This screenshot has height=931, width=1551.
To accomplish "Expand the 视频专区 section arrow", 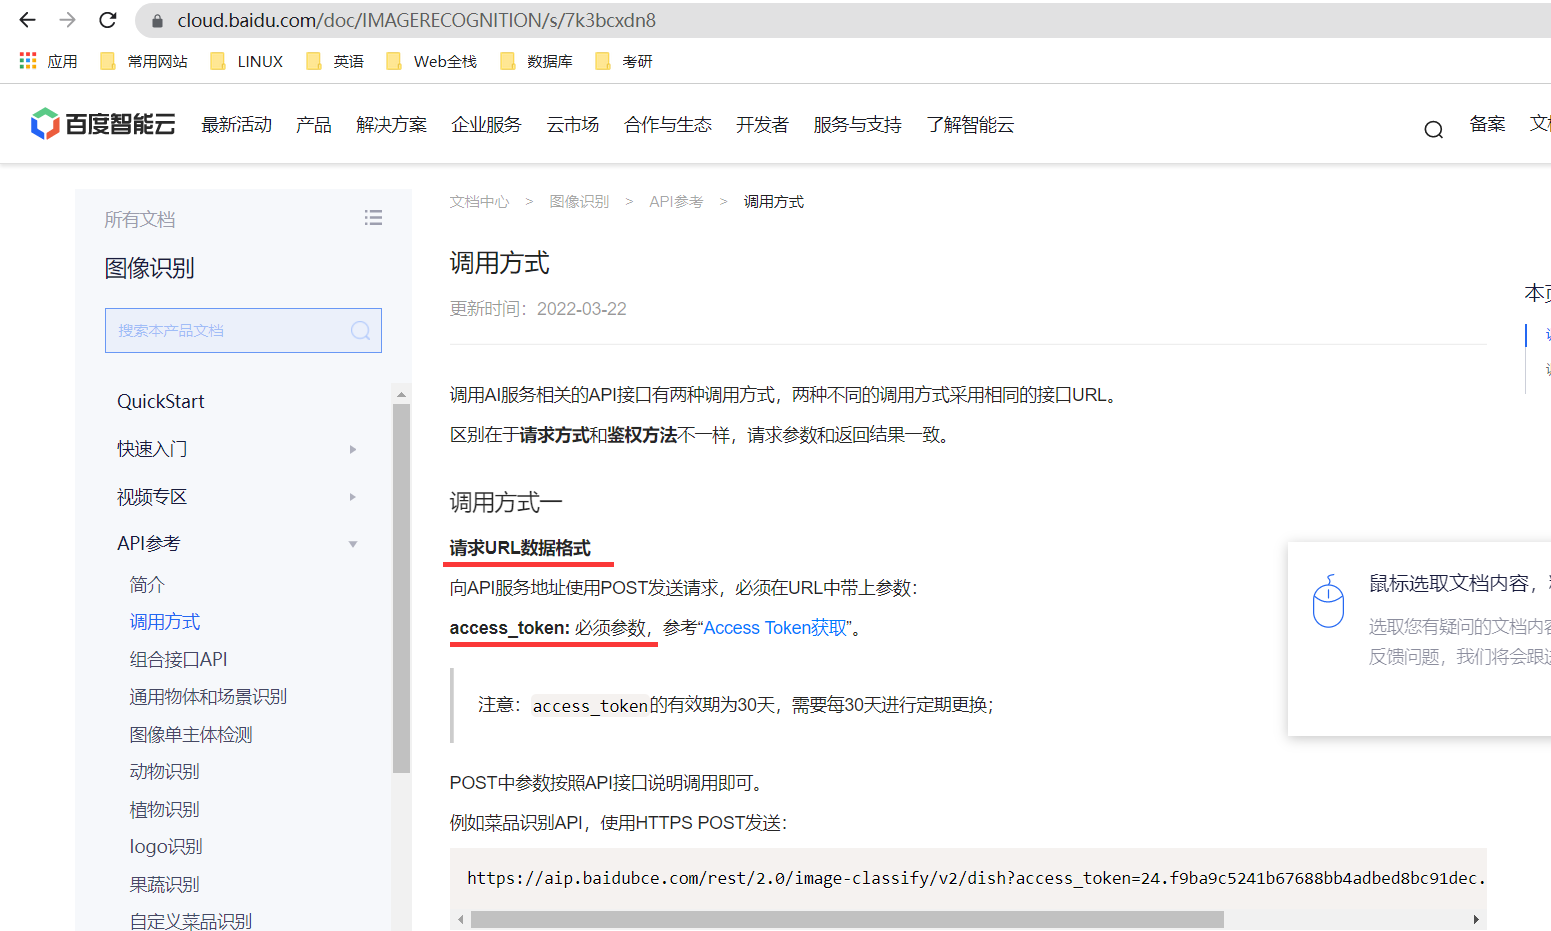I will tap(353, 497).
